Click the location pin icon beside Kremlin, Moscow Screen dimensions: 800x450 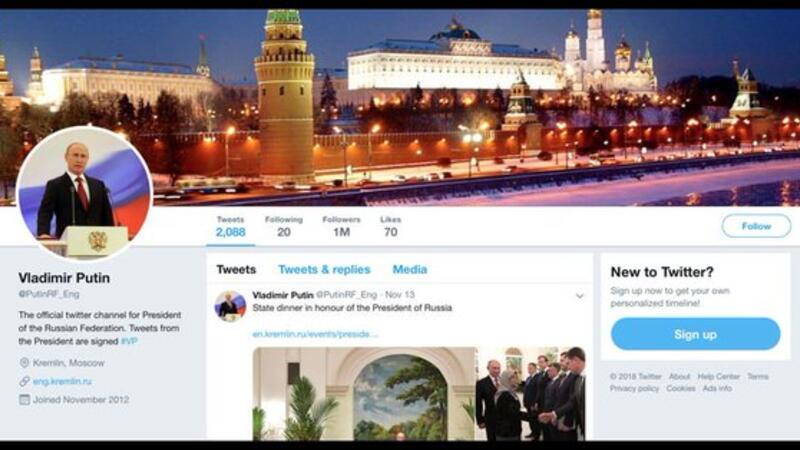(x=24, y=363)
